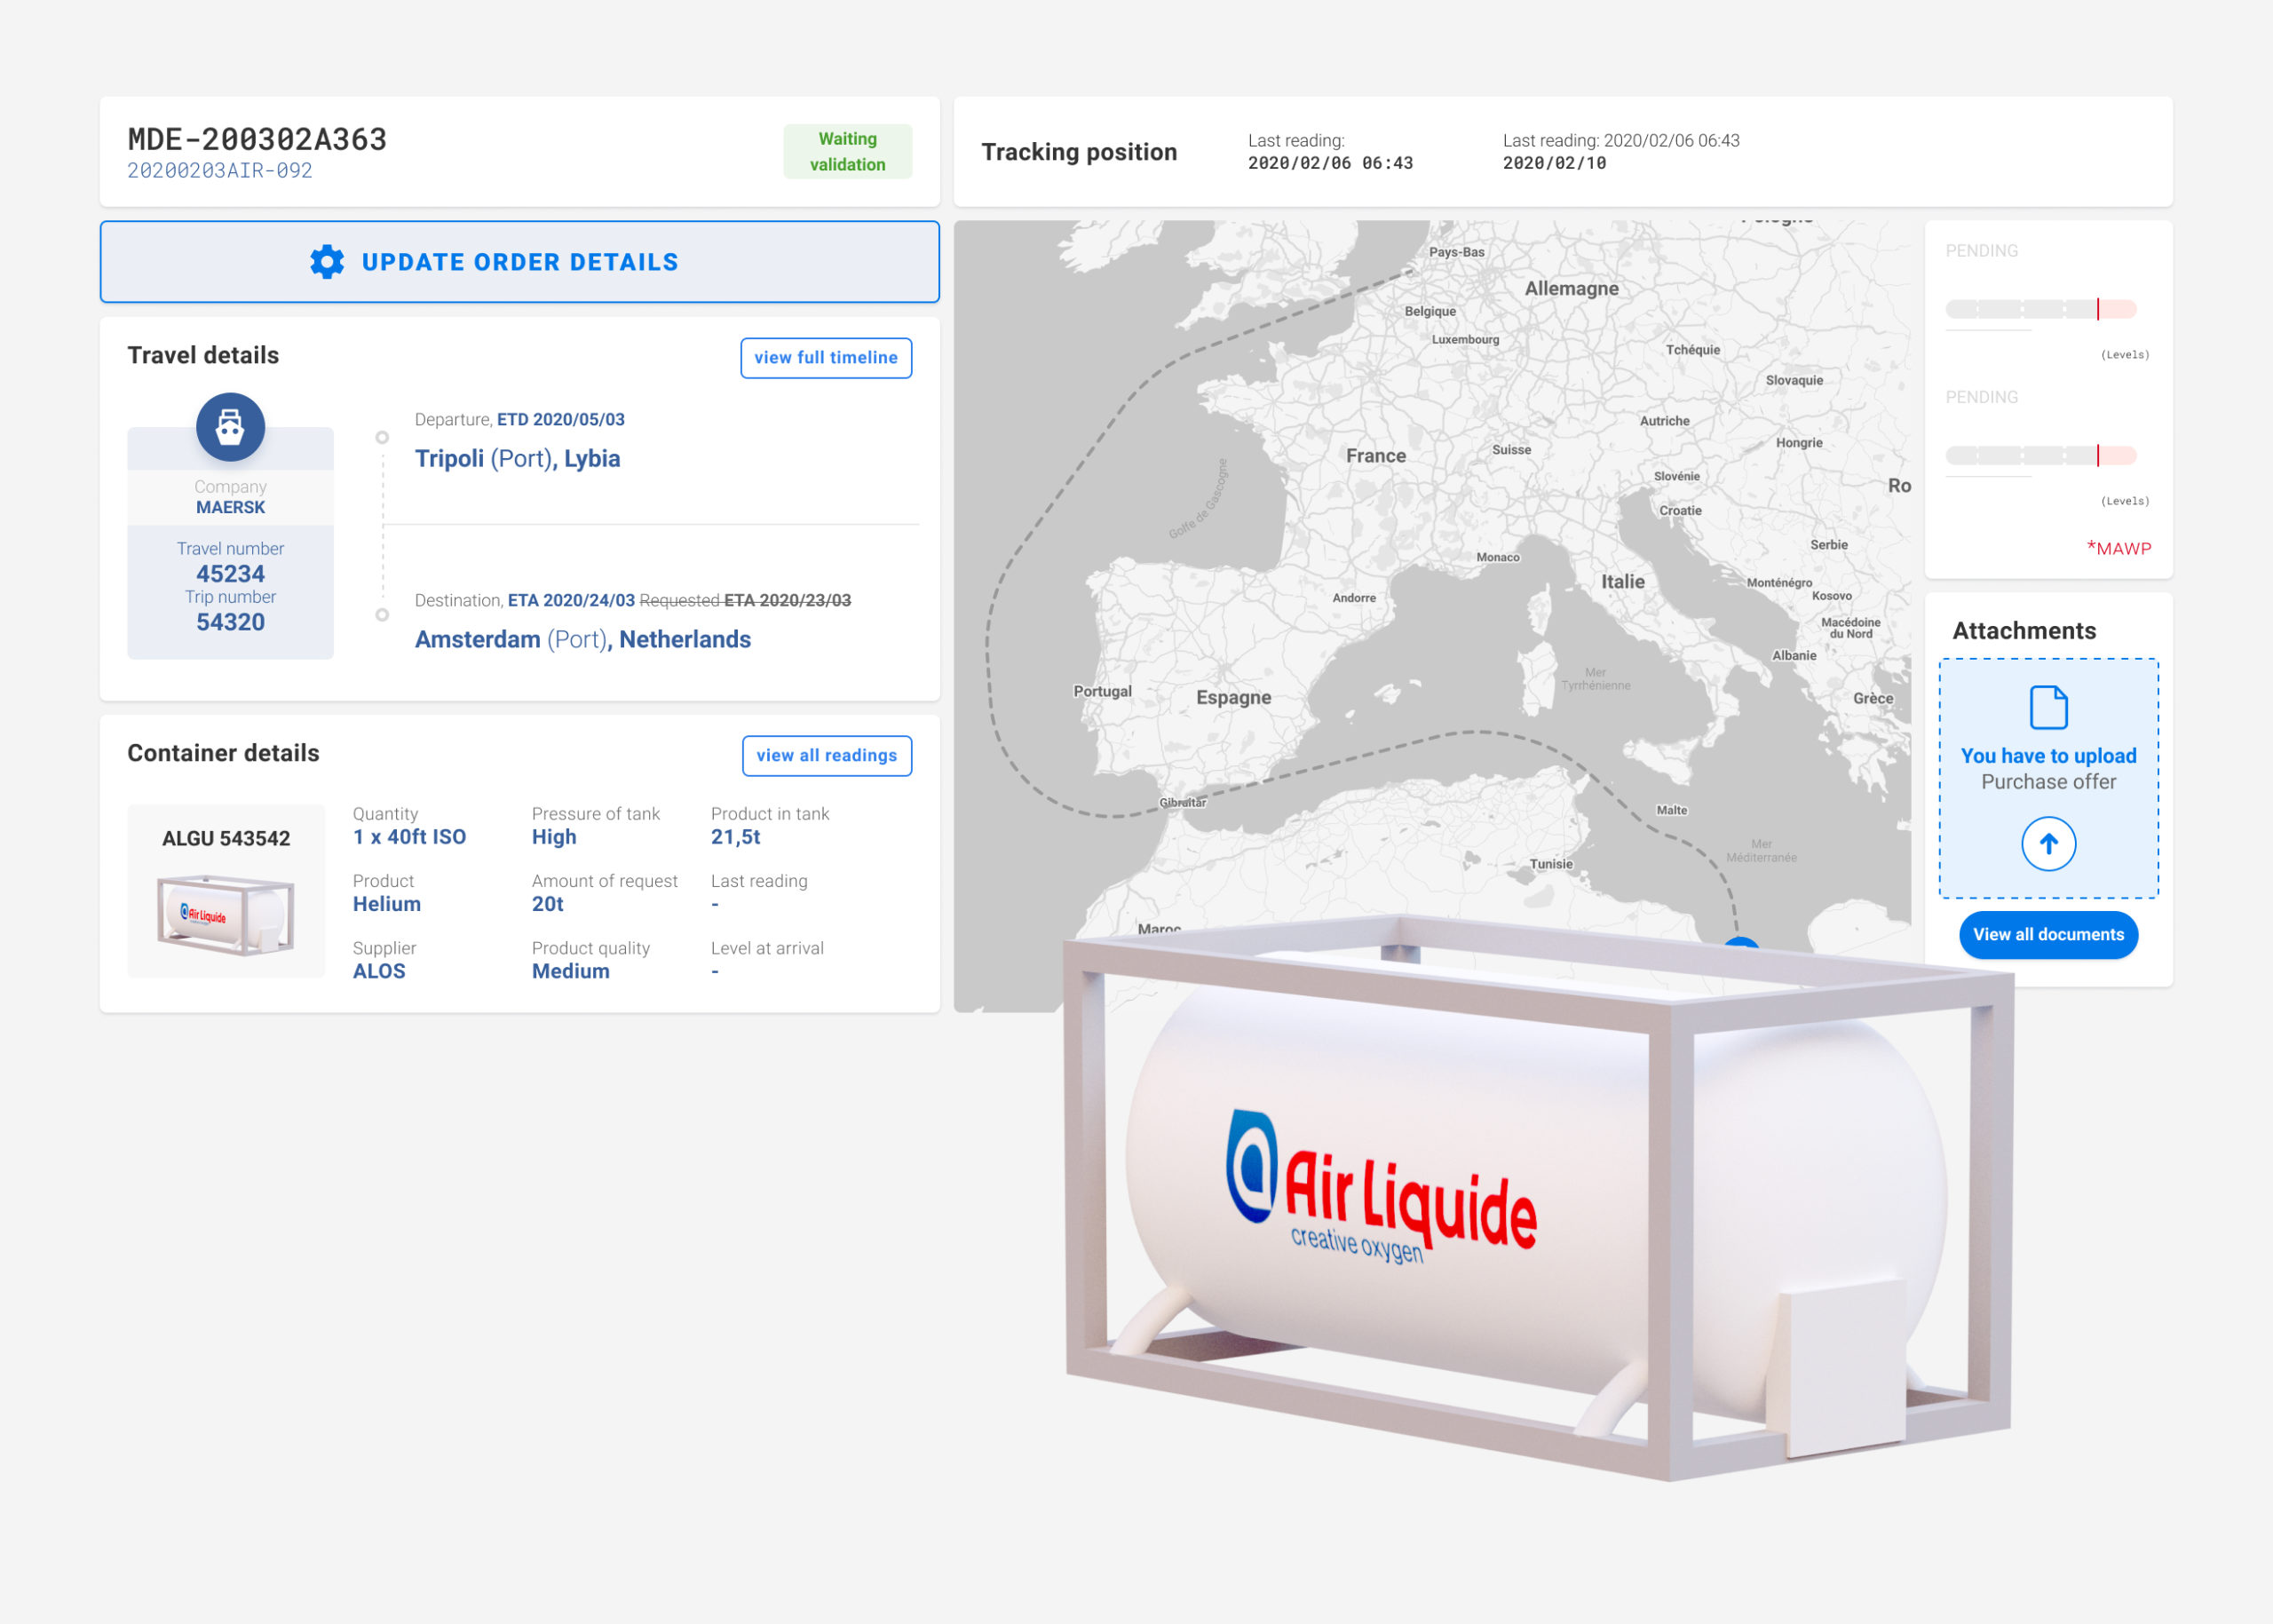Click the Tracking position heading
This screenshot has width=2273, height=1624.
(1079, 152)
